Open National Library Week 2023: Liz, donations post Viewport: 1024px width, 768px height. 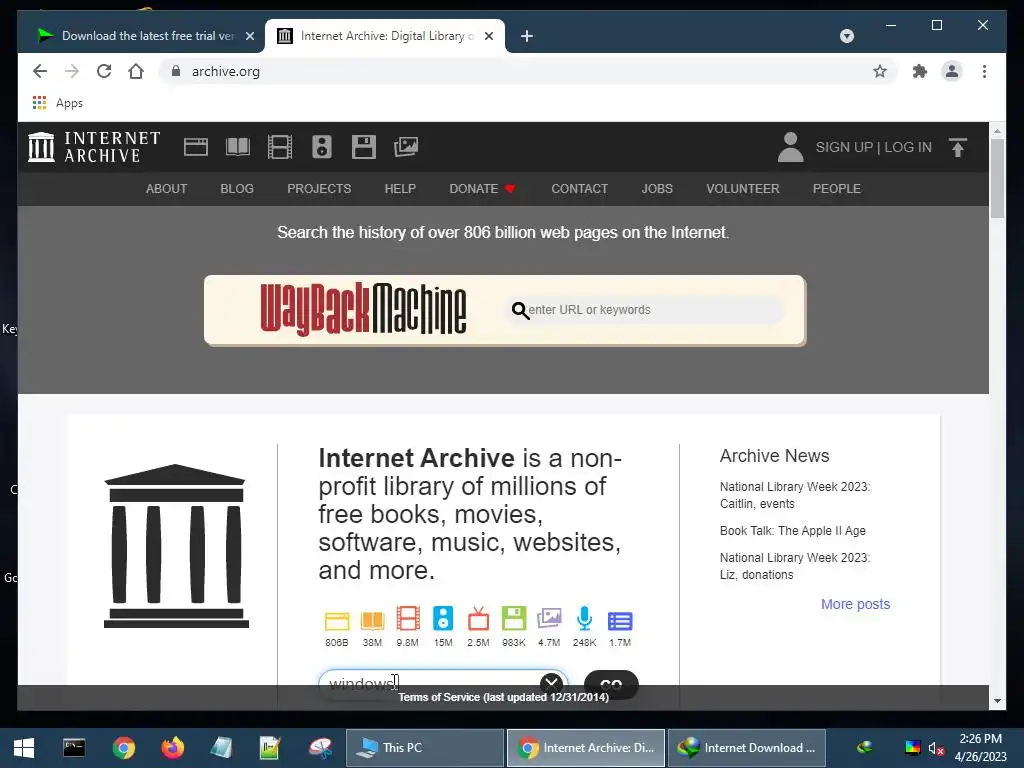[x=795, y=566]
